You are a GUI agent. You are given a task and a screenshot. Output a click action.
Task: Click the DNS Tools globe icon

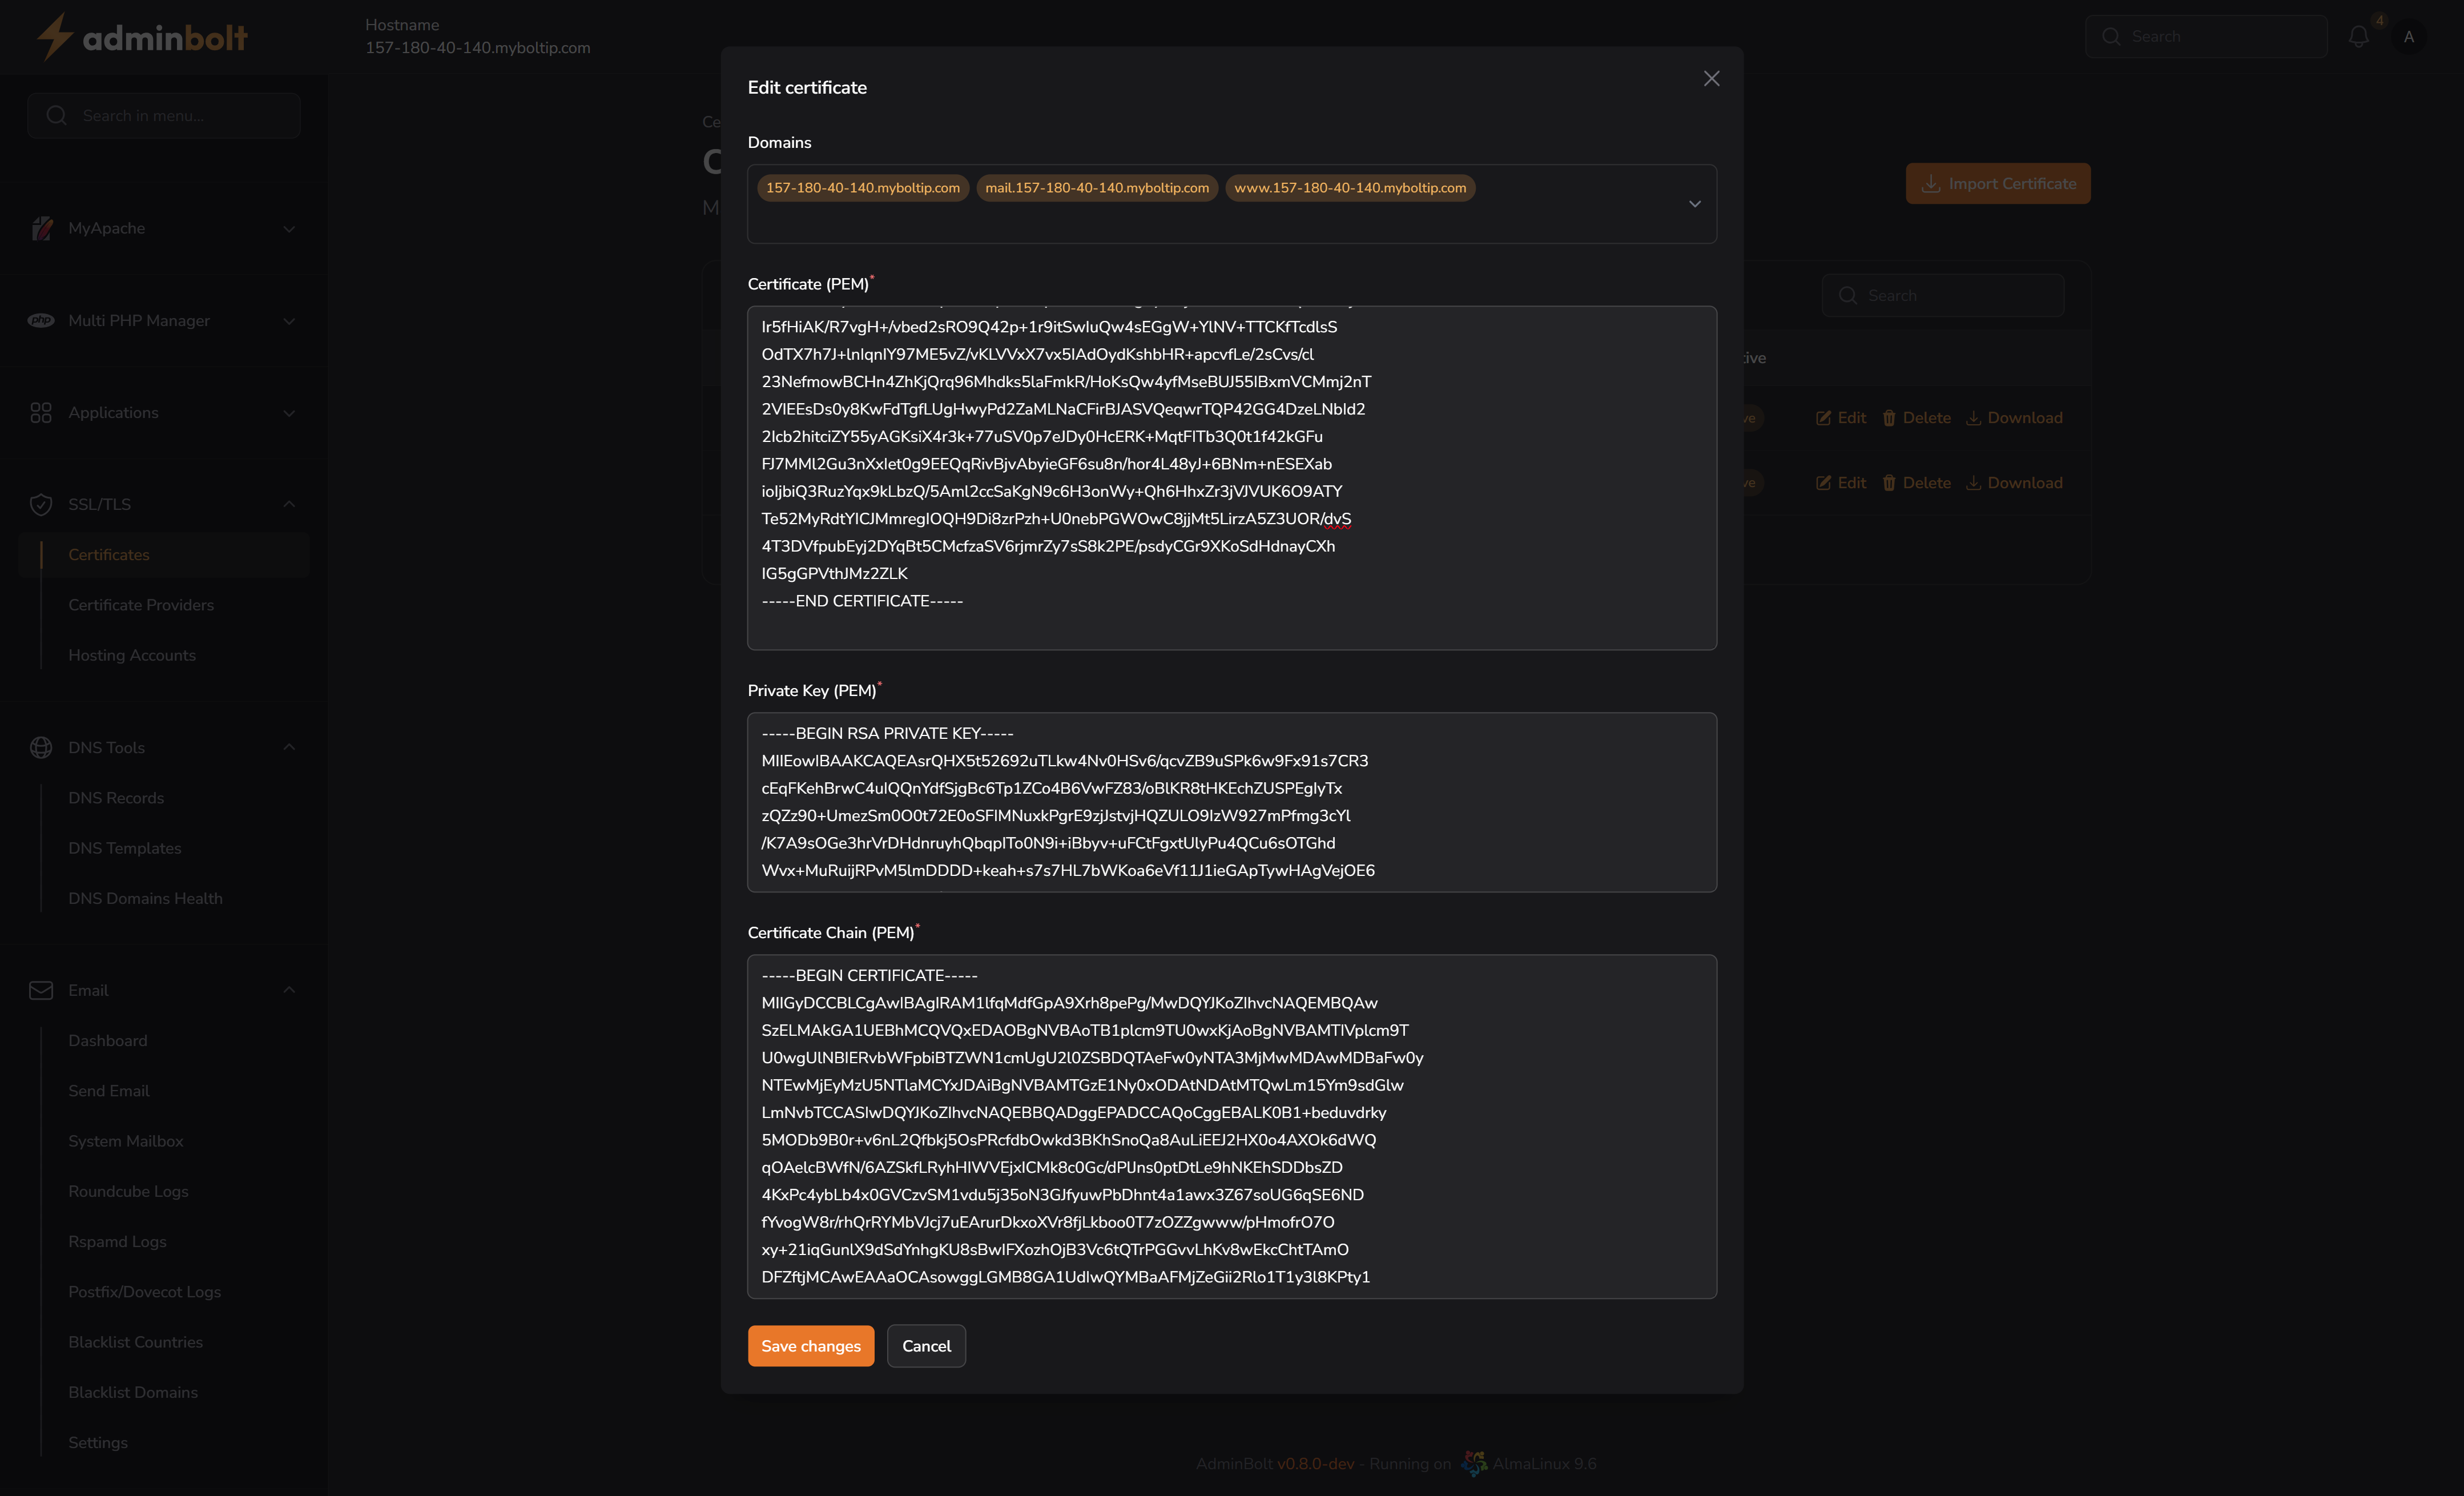coord(41,747)
